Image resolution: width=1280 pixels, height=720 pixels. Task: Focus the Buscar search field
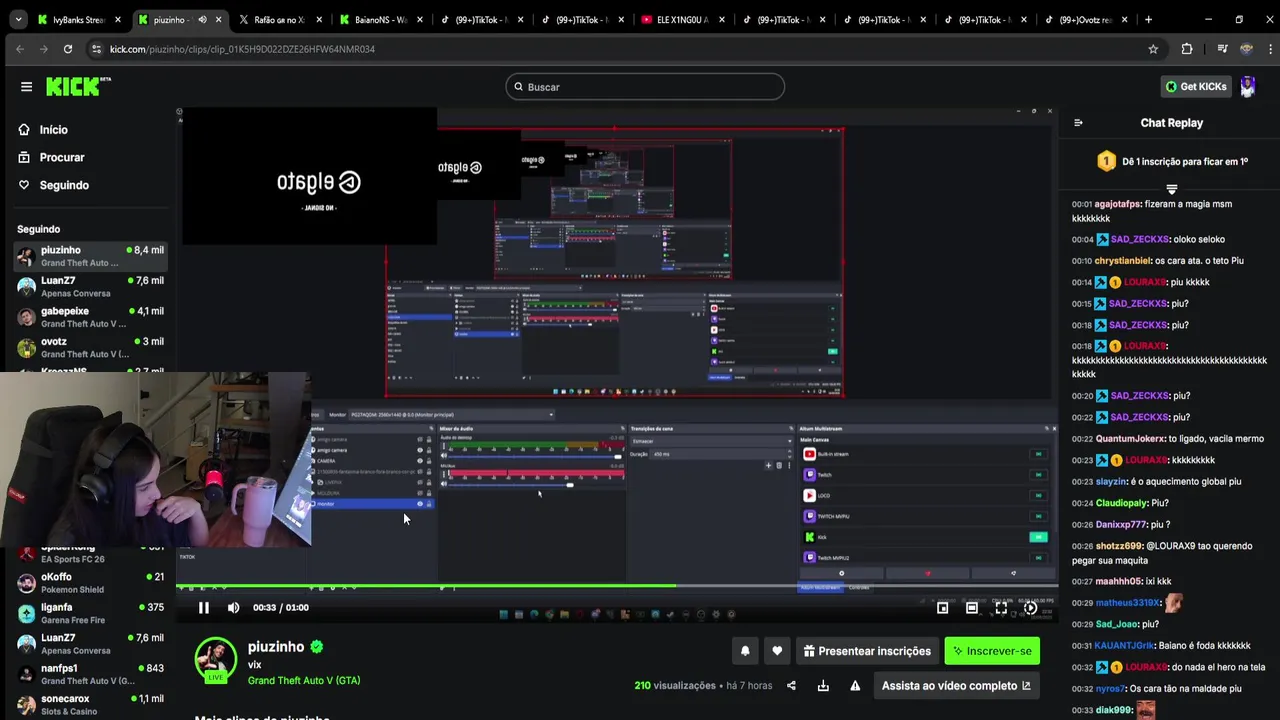point(645,87)
